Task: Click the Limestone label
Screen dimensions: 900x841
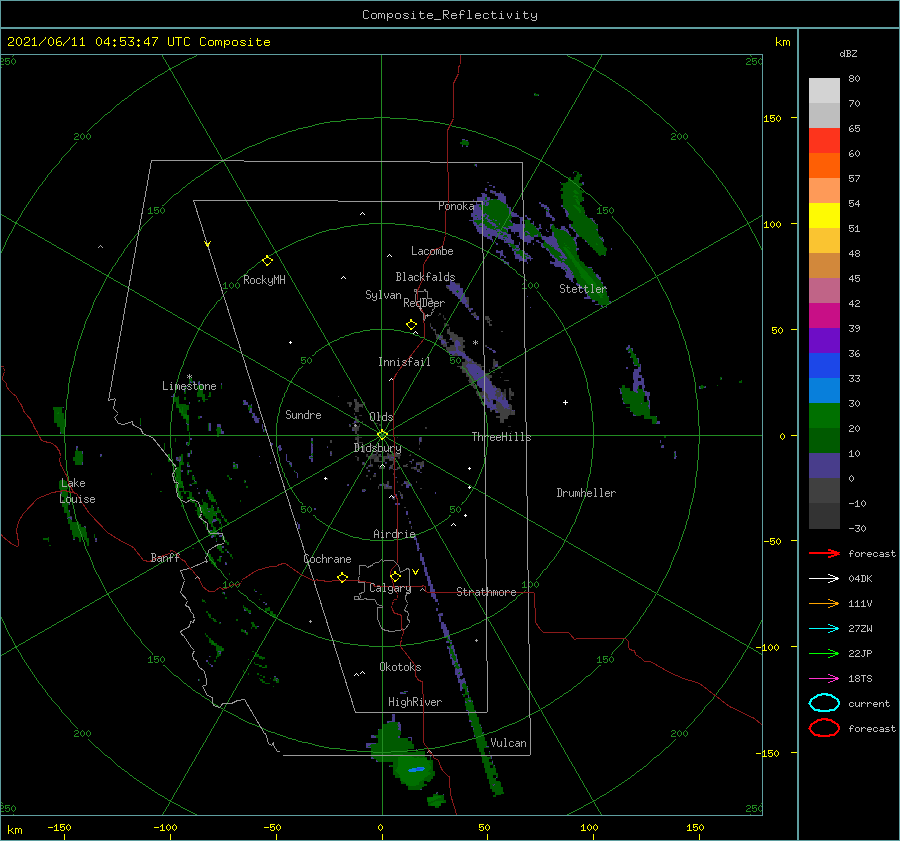Action: (x=189, y=386)
